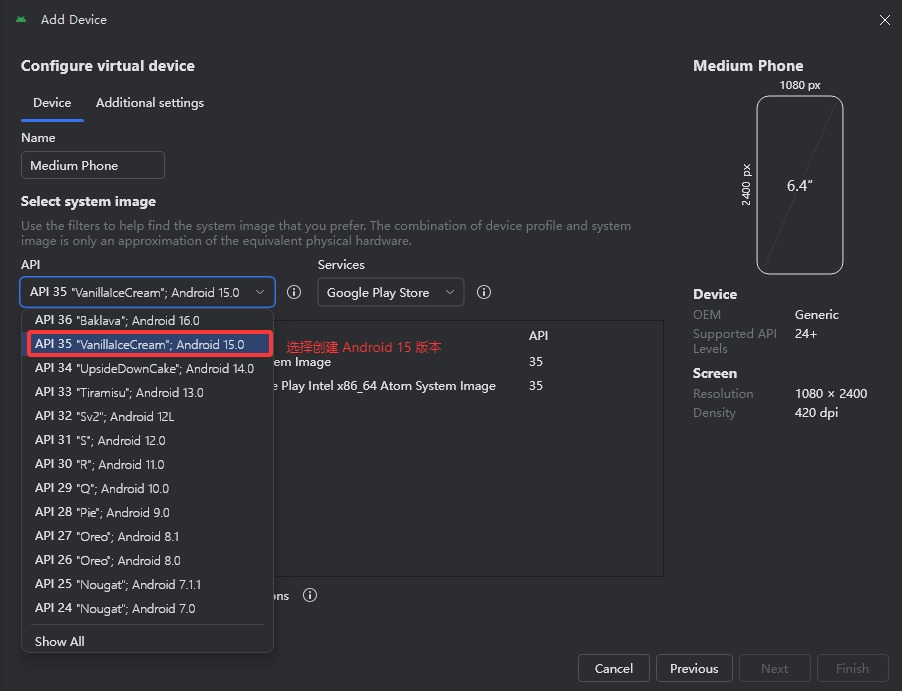Choose API 27 Oreo Android 8.1
The height and width of the screenshot is (691, 902).
coord(147,537)
